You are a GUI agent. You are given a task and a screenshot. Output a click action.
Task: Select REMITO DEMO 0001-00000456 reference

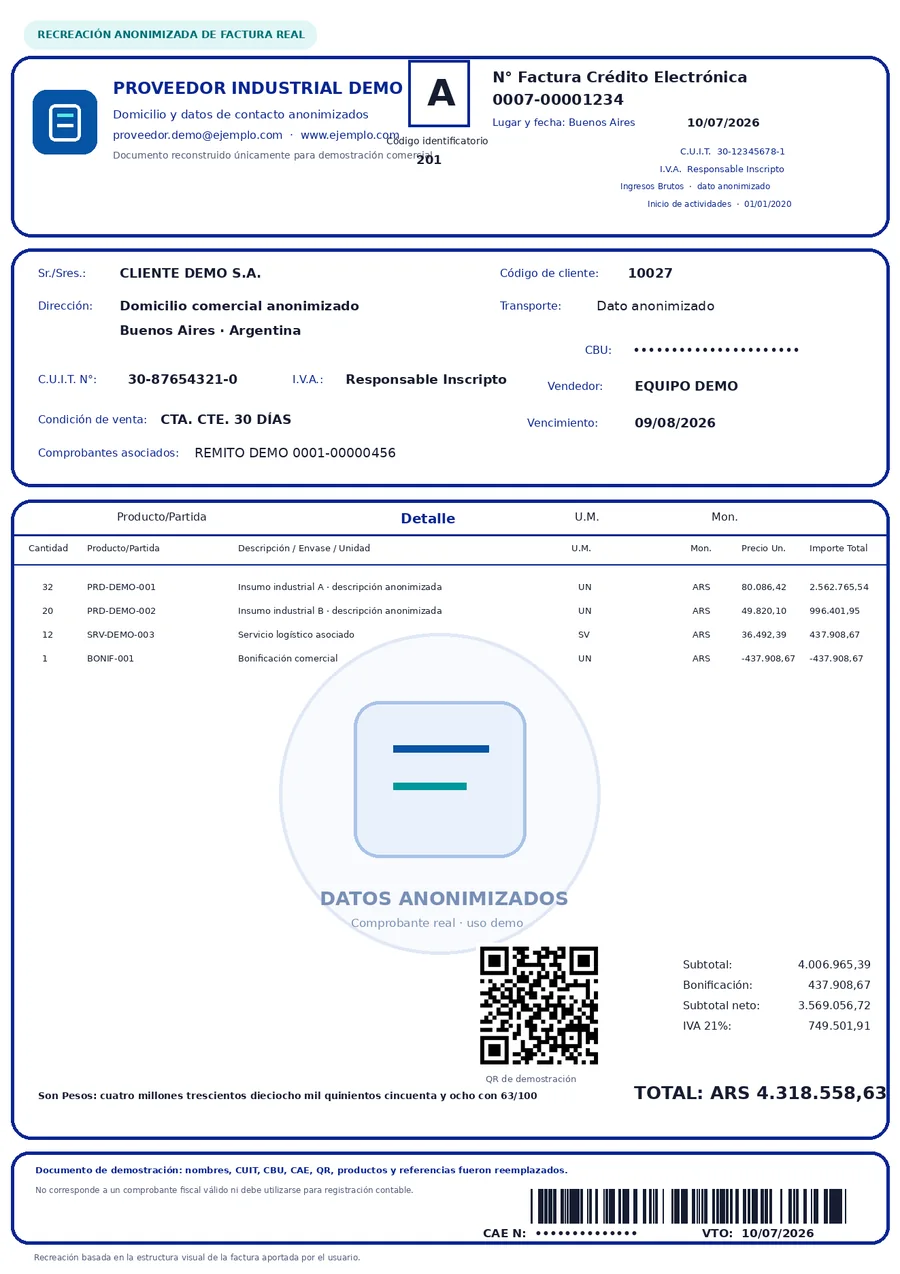tap(295, 453)
